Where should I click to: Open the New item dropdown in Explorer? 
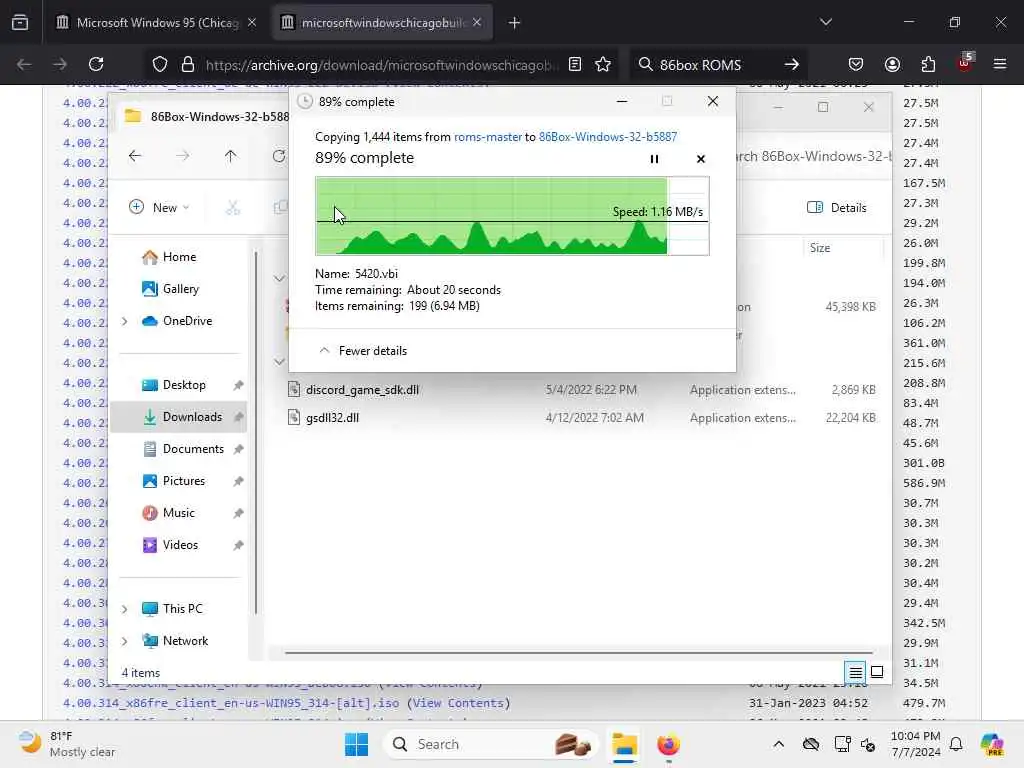(x=159, y=208)
